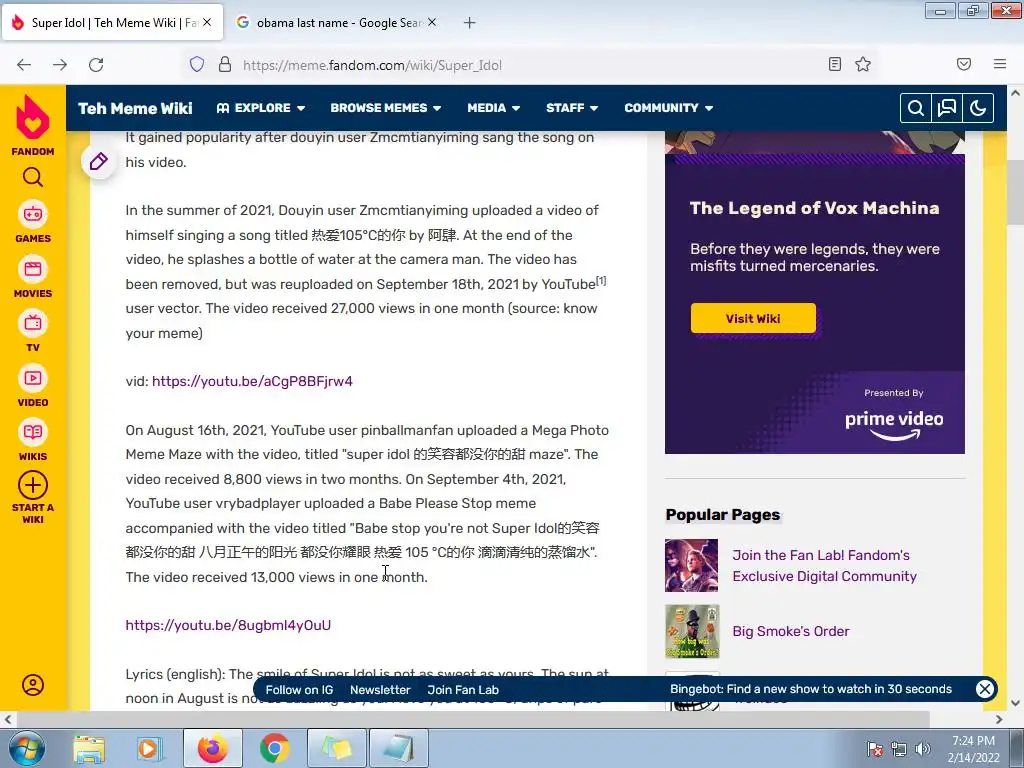Click the tracking protection shield icon
Viewport: 1024px width, 768px height.
tap(197, 64)
